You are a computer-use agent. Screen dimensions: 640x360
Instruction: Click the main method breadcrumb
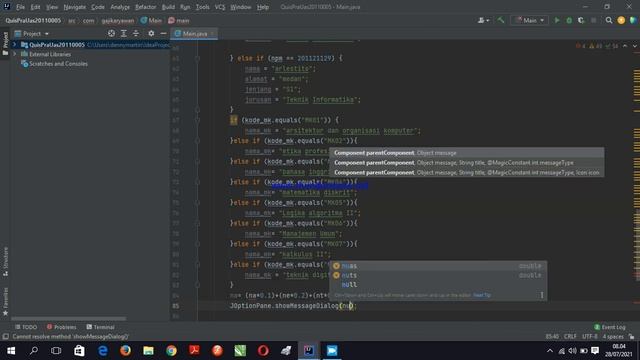(x=179, y=20)
